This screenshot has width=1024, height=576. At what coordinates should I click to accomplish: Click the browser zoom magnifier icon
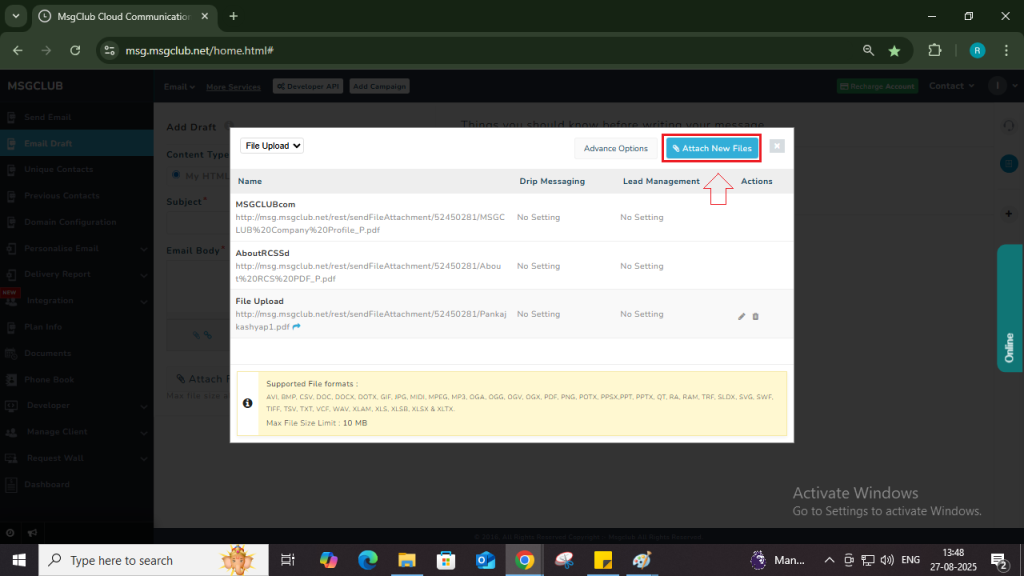(x=868, y=50)
